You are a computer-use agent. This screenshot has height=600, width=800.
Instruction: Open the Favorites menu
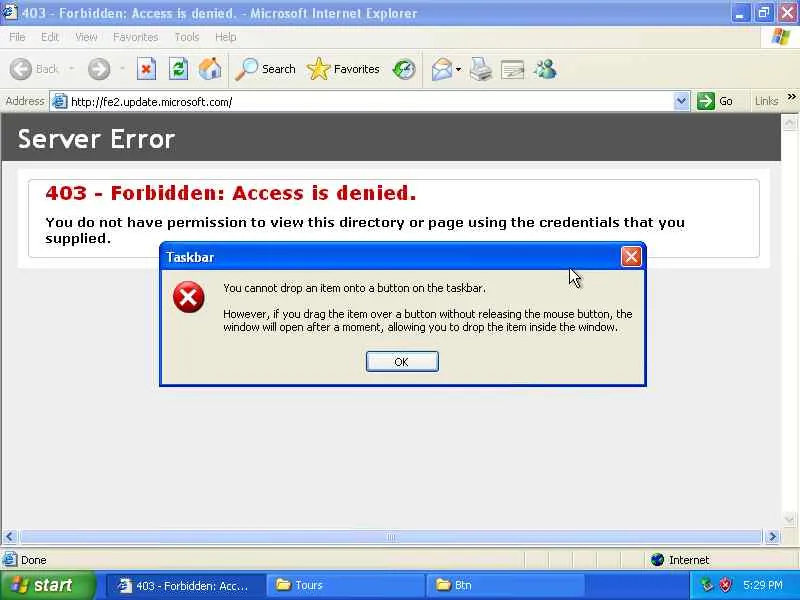(x=135, y=37)
